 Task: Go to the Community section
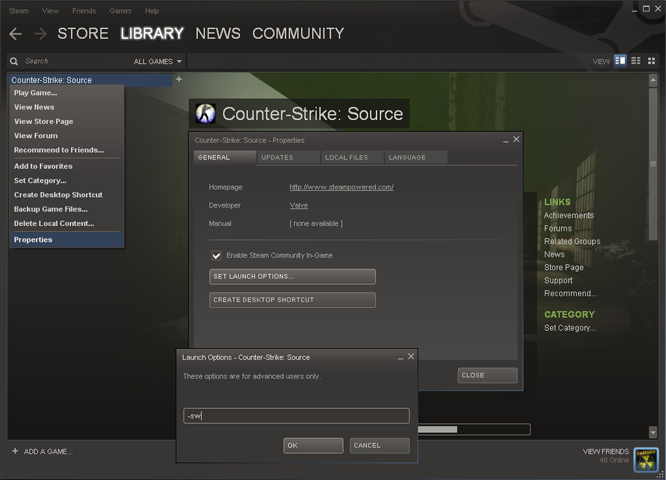point(298,34)
